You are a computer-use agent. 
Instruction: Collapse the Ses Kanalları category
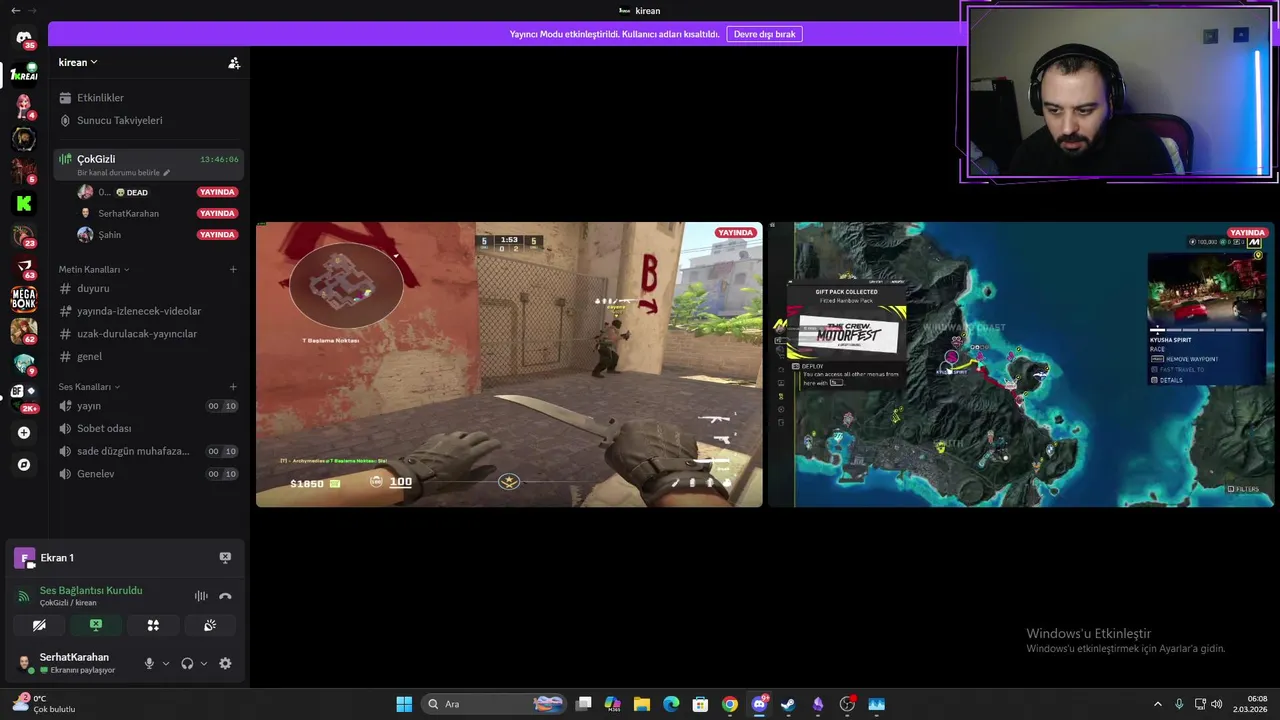[89, 387]
